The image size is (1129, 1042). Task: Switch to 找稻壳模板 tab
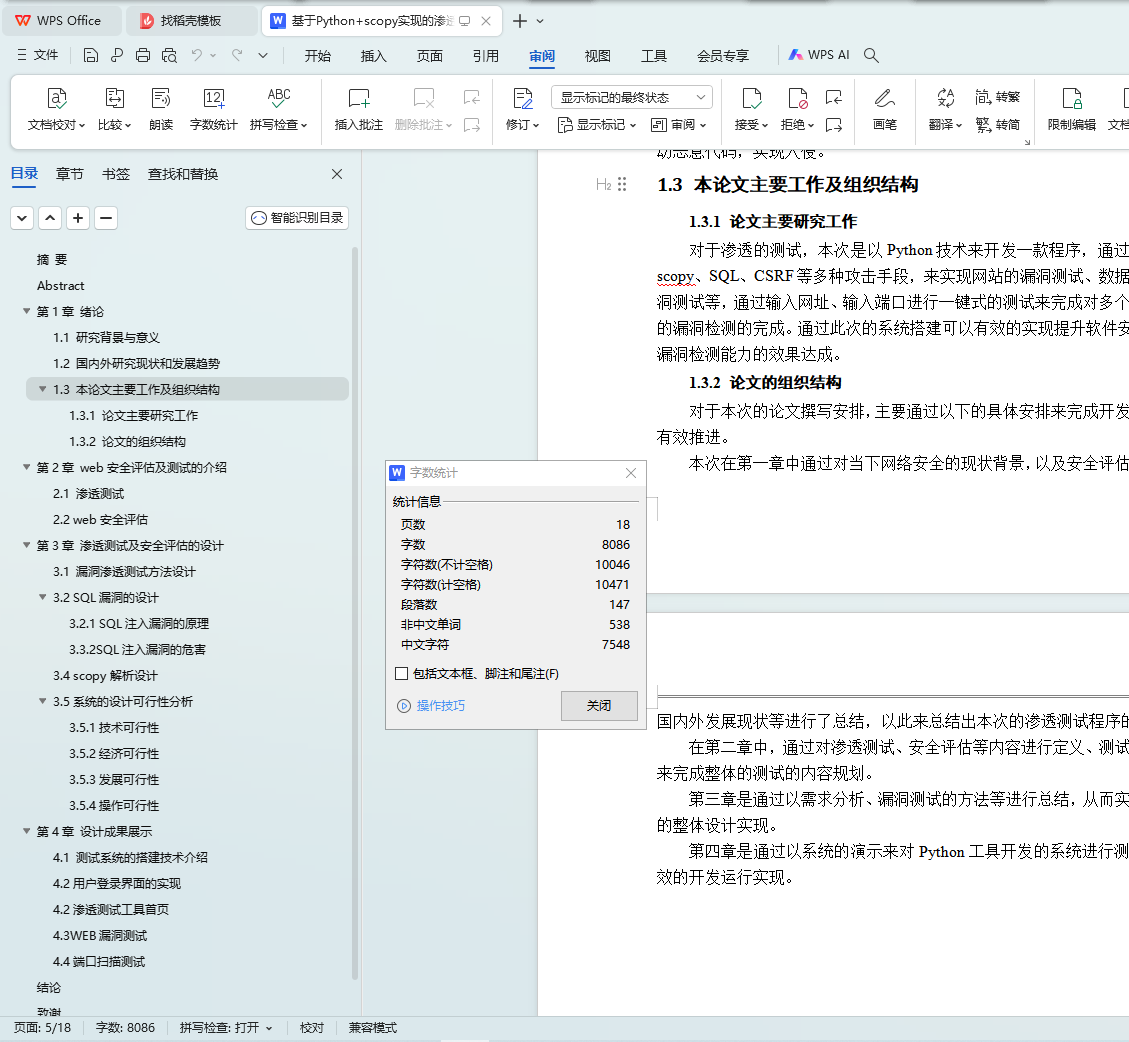click(191, 21)
